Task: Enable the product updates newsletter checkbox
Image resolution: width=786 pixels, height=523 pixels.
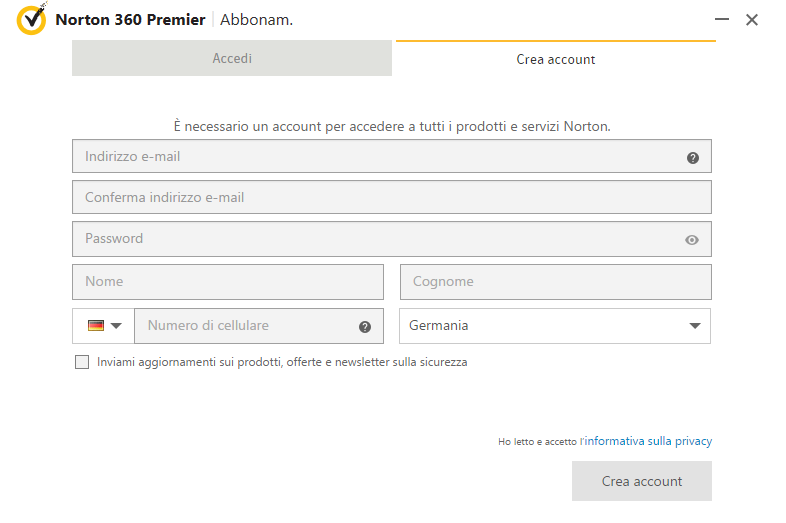Action: 82,362
